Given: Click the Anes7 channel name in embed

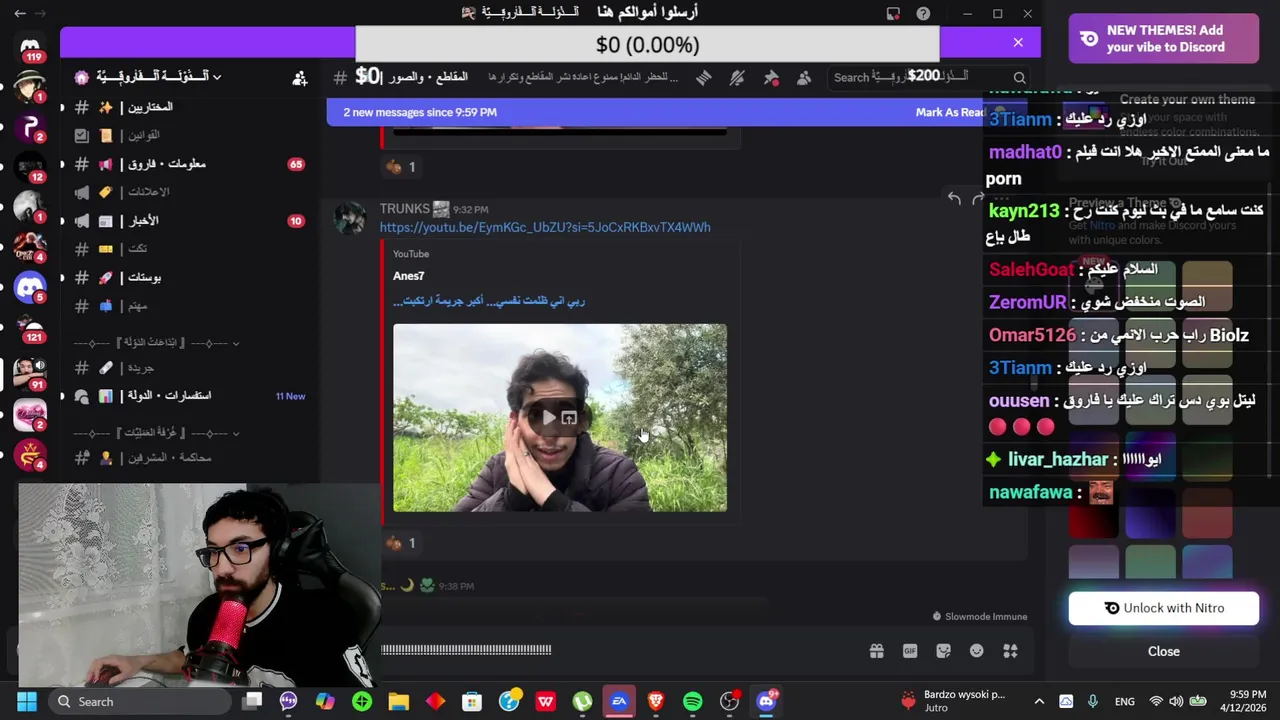Looking at the screenshot, I should [408, 276].
